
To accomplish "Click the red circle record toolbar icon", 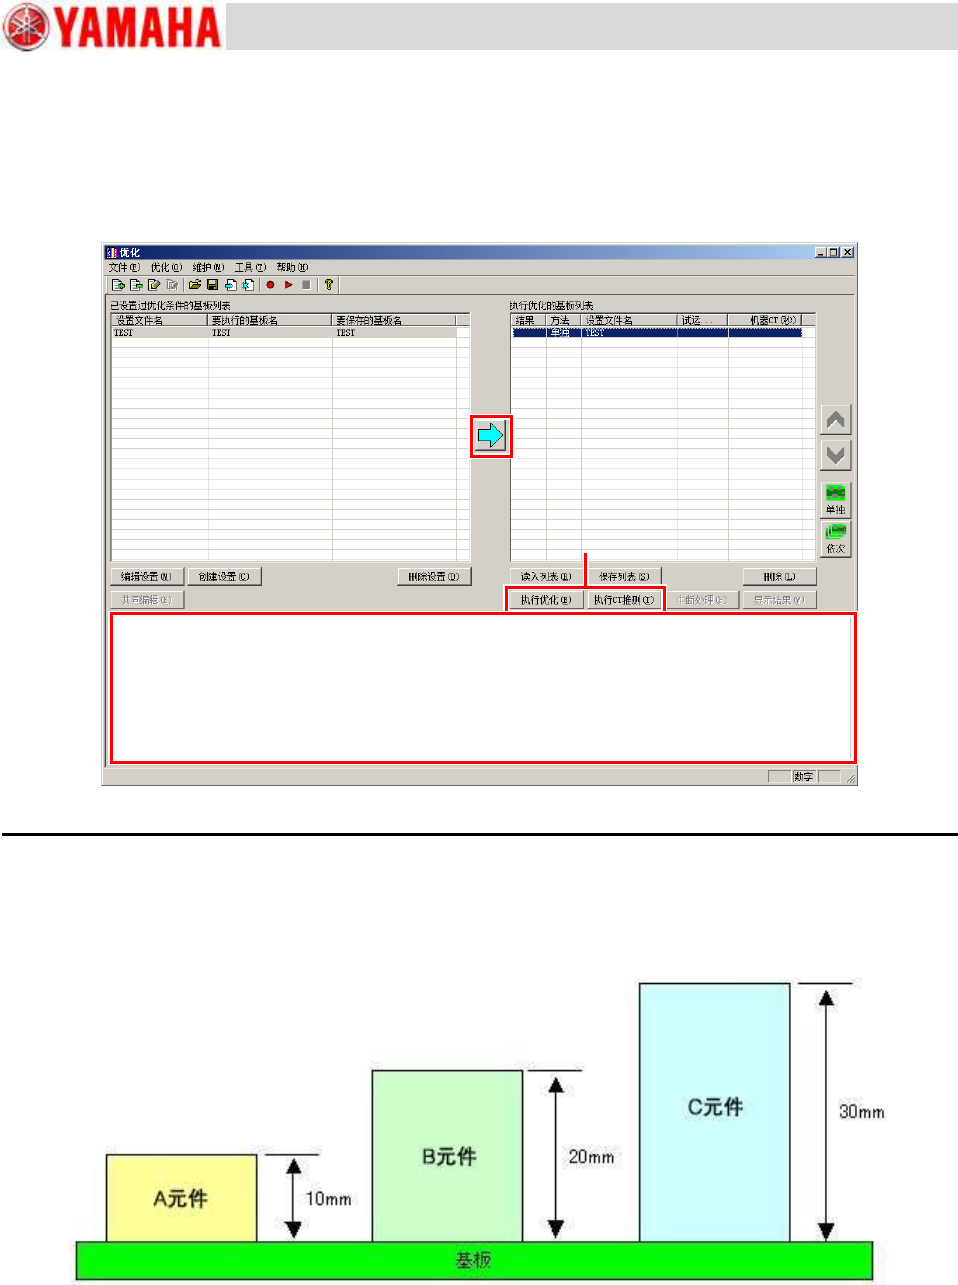I will click(270, 285).
